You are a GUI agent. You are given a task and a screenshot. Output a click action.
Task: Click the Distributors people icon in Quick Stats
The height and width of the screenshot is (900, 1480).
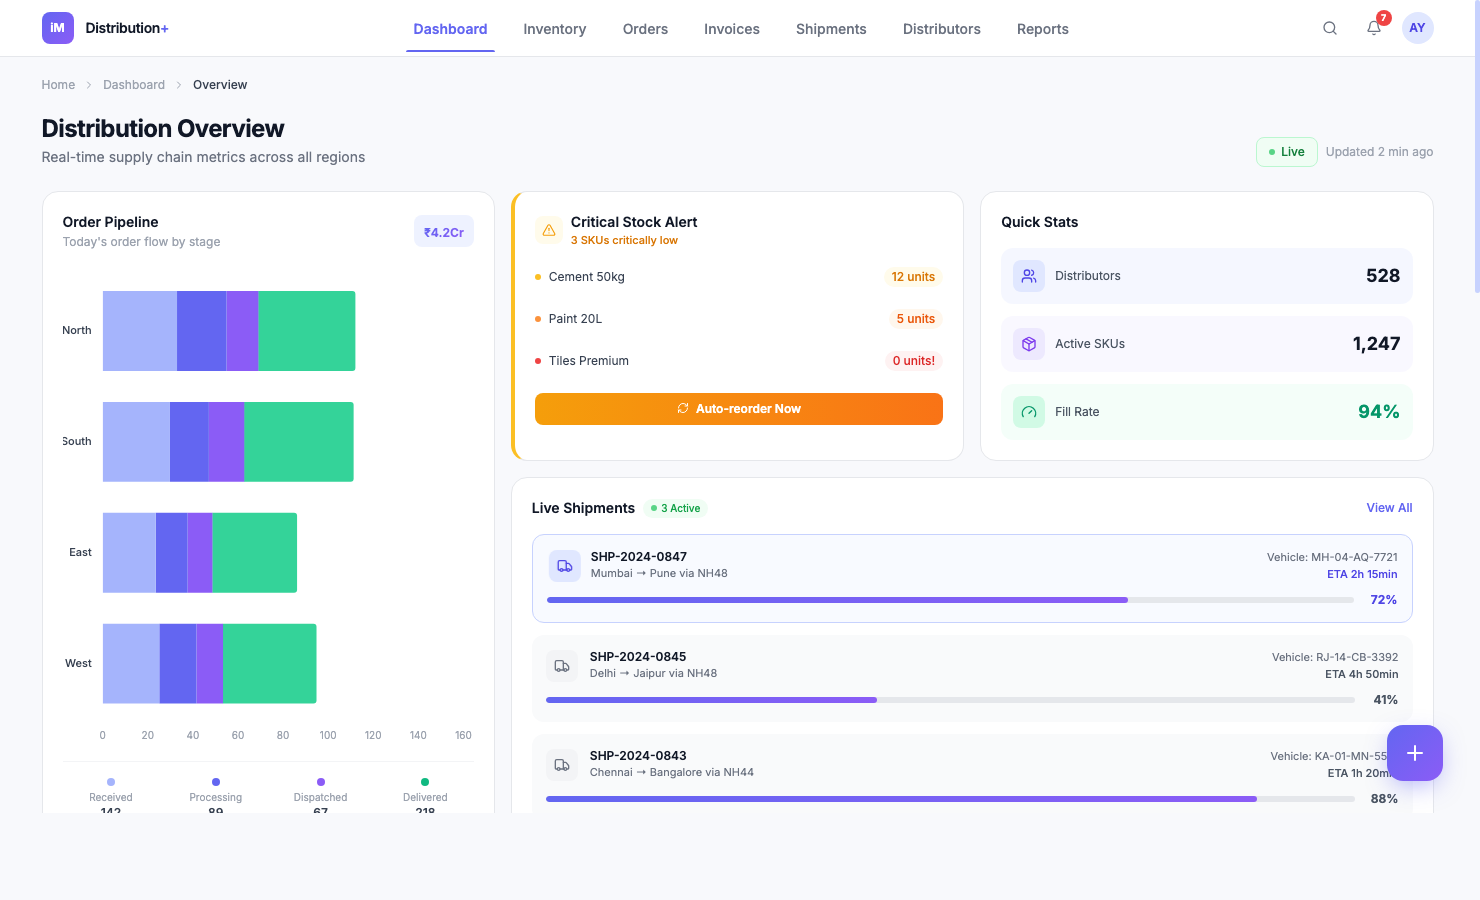pyautogui.click(x=1028, y=276)
